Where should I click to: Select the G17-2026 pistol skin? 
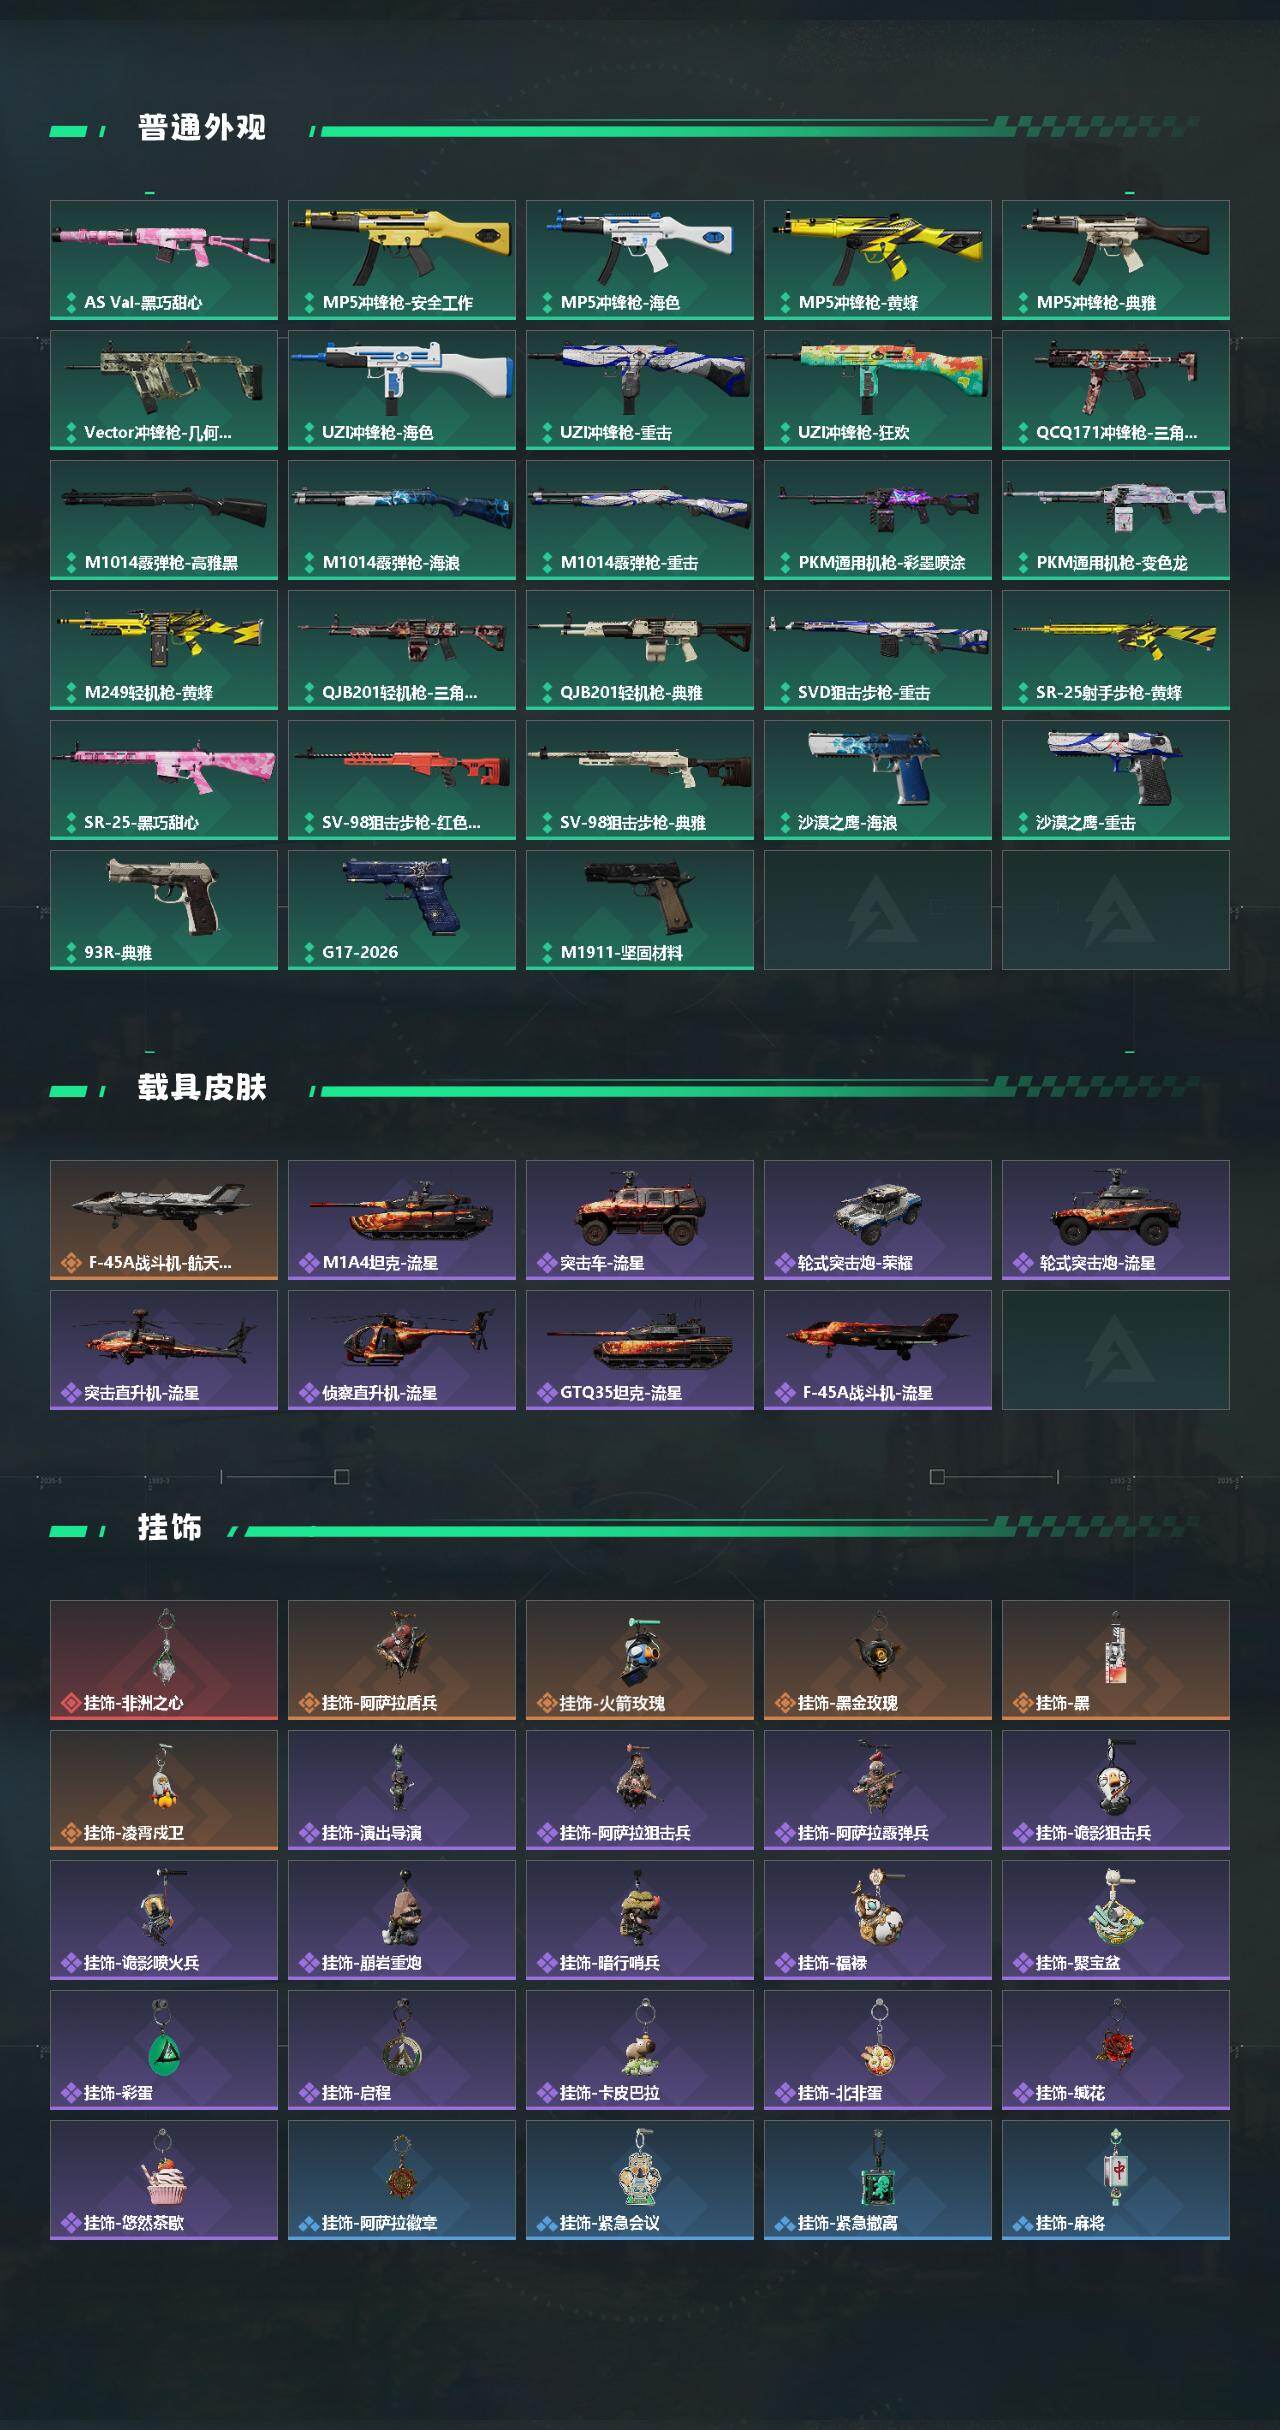point(402,910)
